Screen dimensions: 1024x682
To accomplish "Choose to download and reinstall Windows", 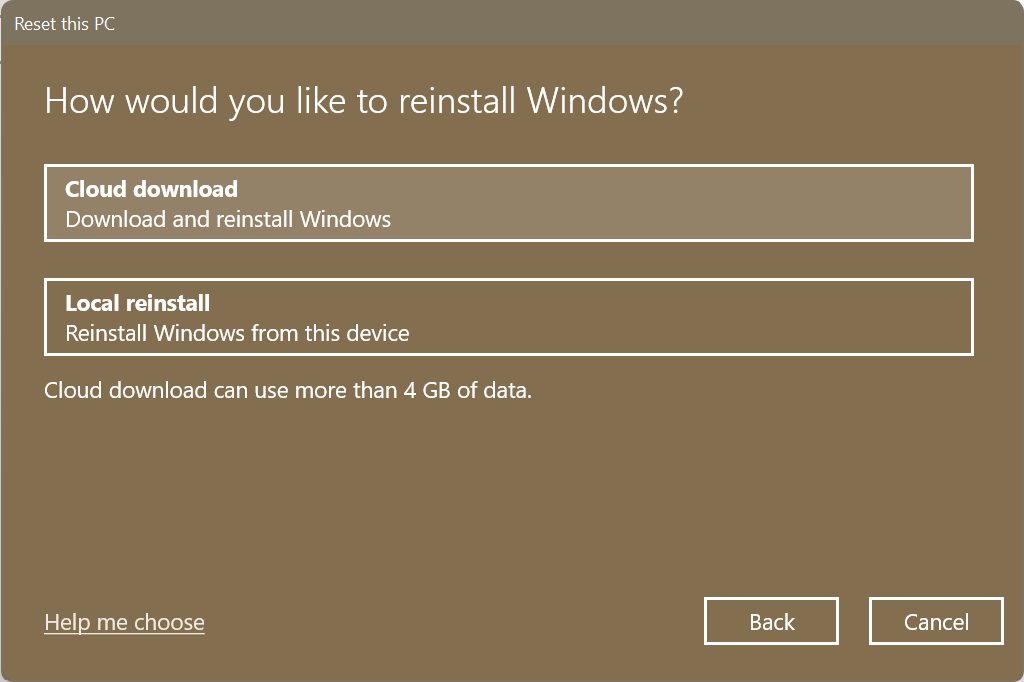I will coord(509,202).
